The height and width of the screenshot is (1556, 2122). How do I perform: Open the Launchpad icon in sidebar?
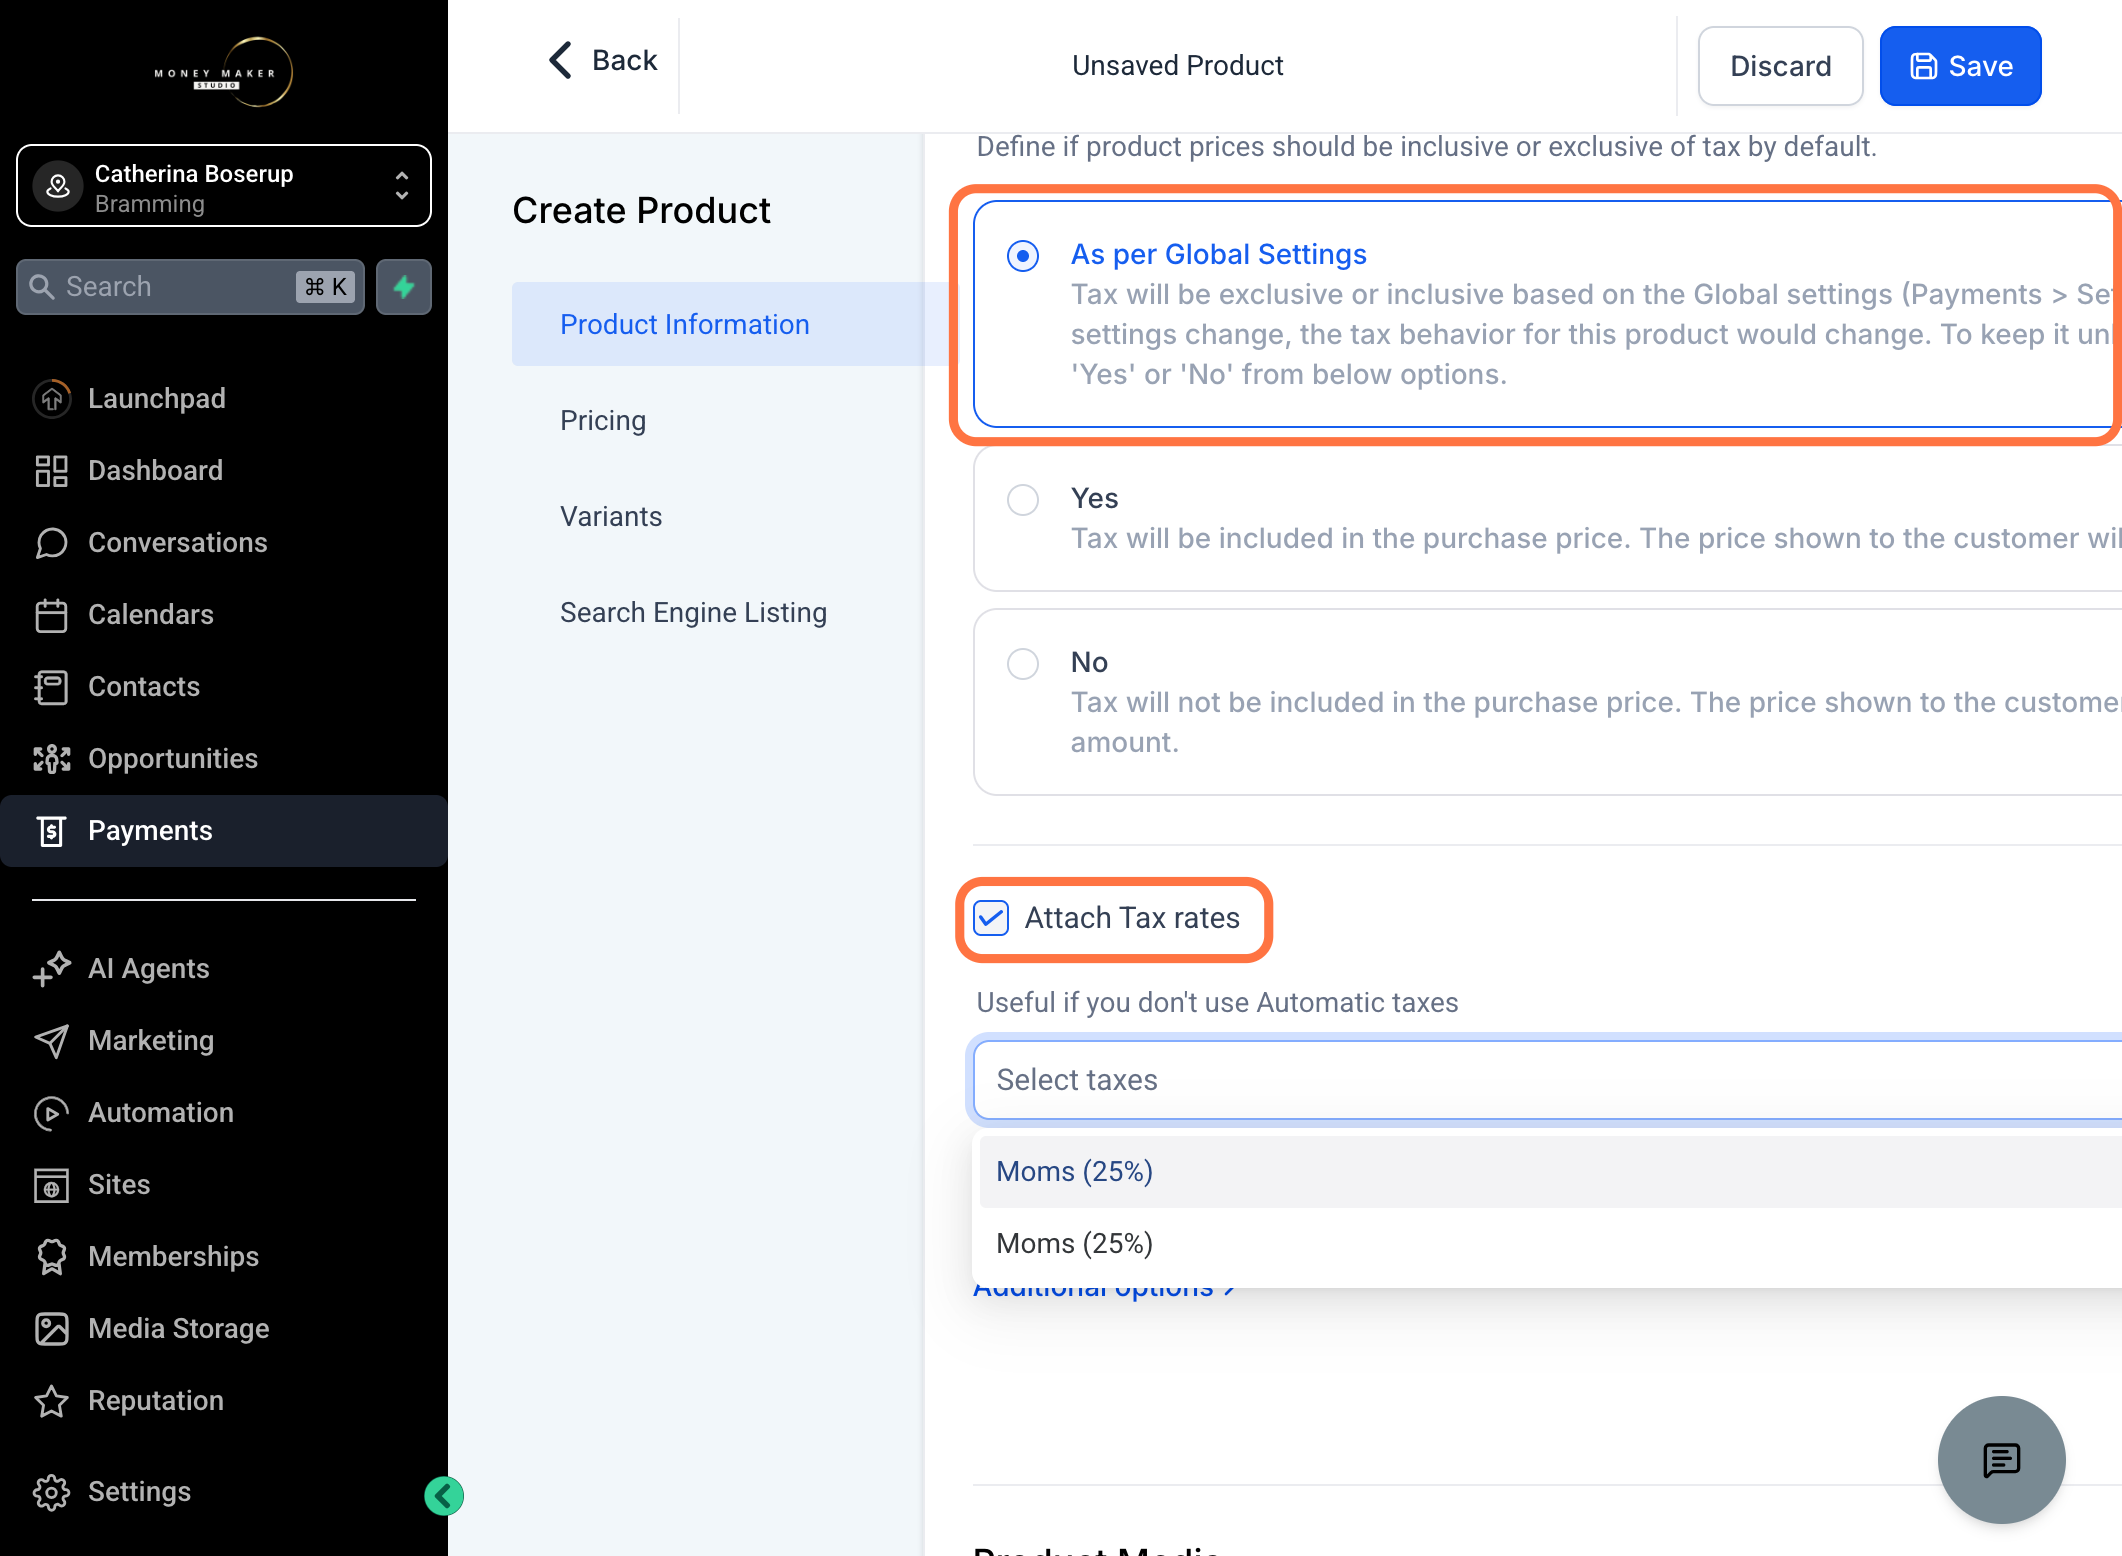(x=51, y=398)
